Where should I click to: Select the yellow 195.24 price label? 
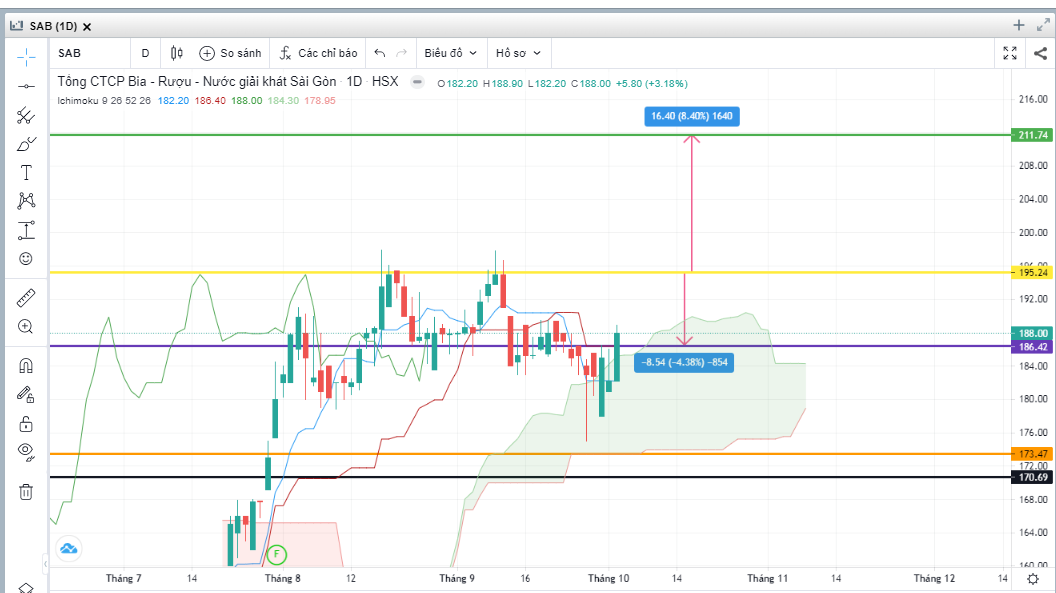tap(1032, 273)
